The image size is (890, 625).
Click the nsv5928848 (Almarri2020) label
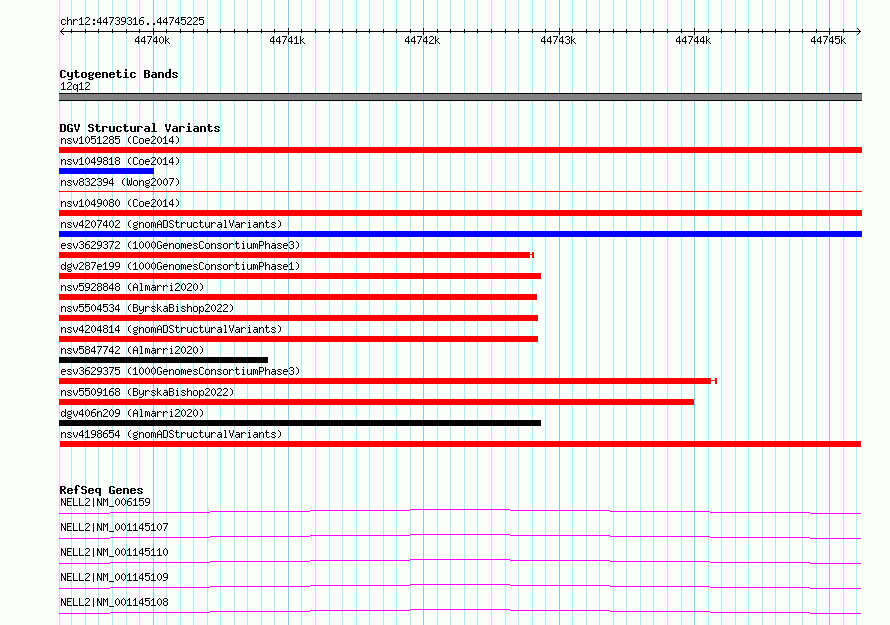pos(132,287)
